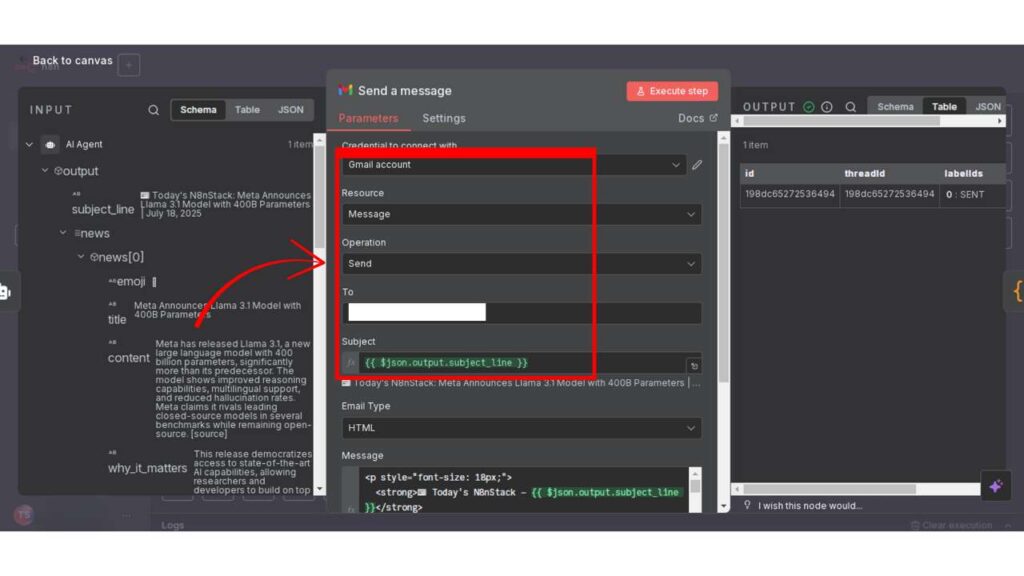The height and width of the screenshot is (576, 1024).
Task: Click the search icon in the OUTPUT panel
Action: 851,107
